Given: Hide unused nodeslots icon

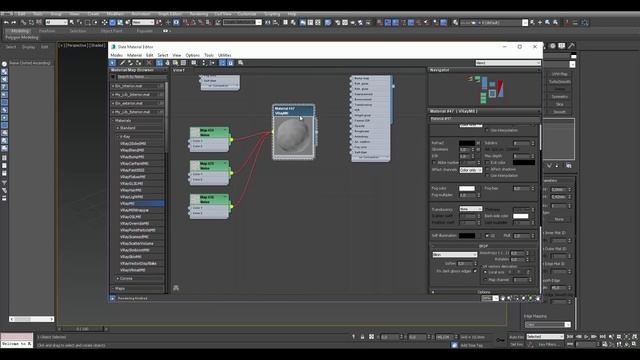Looking at the screenshot, I should click(x=167, y=63).
